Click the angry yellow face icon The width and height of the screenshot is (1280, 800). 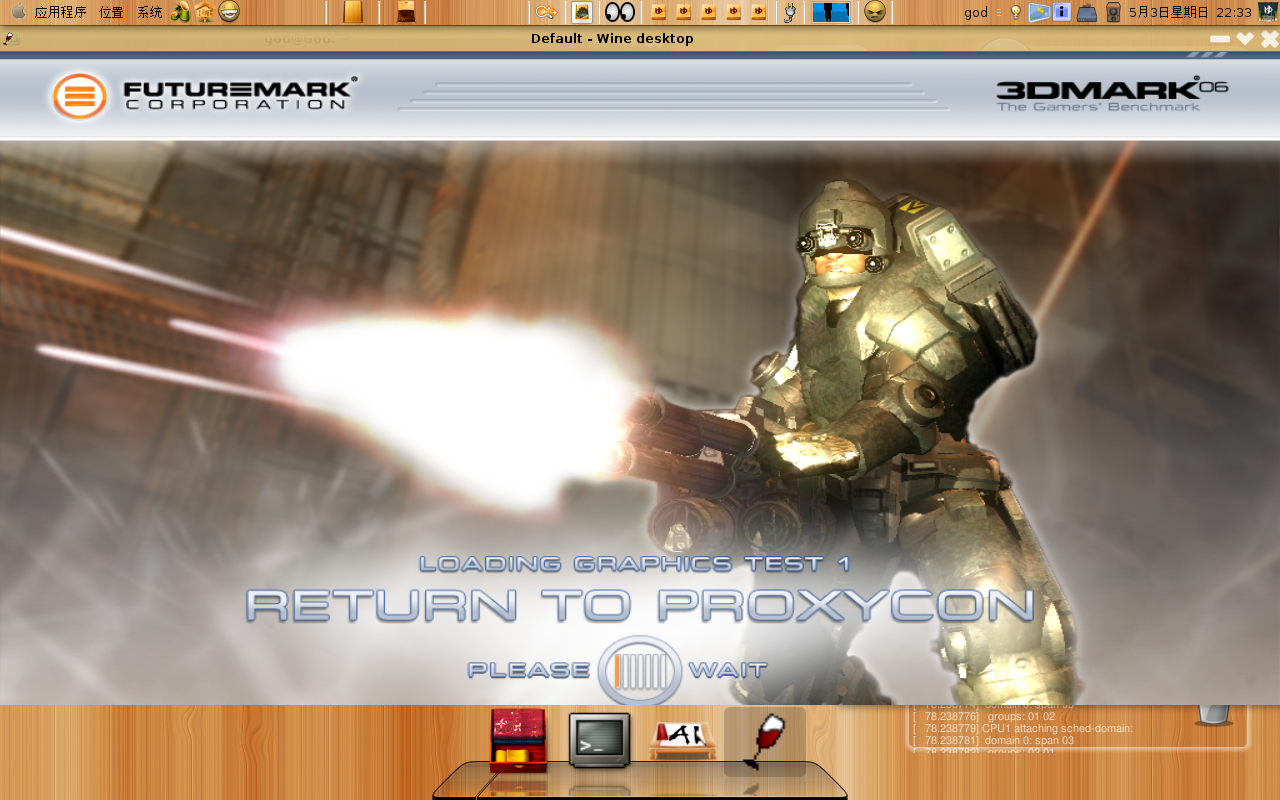click(x=875, y=12)
